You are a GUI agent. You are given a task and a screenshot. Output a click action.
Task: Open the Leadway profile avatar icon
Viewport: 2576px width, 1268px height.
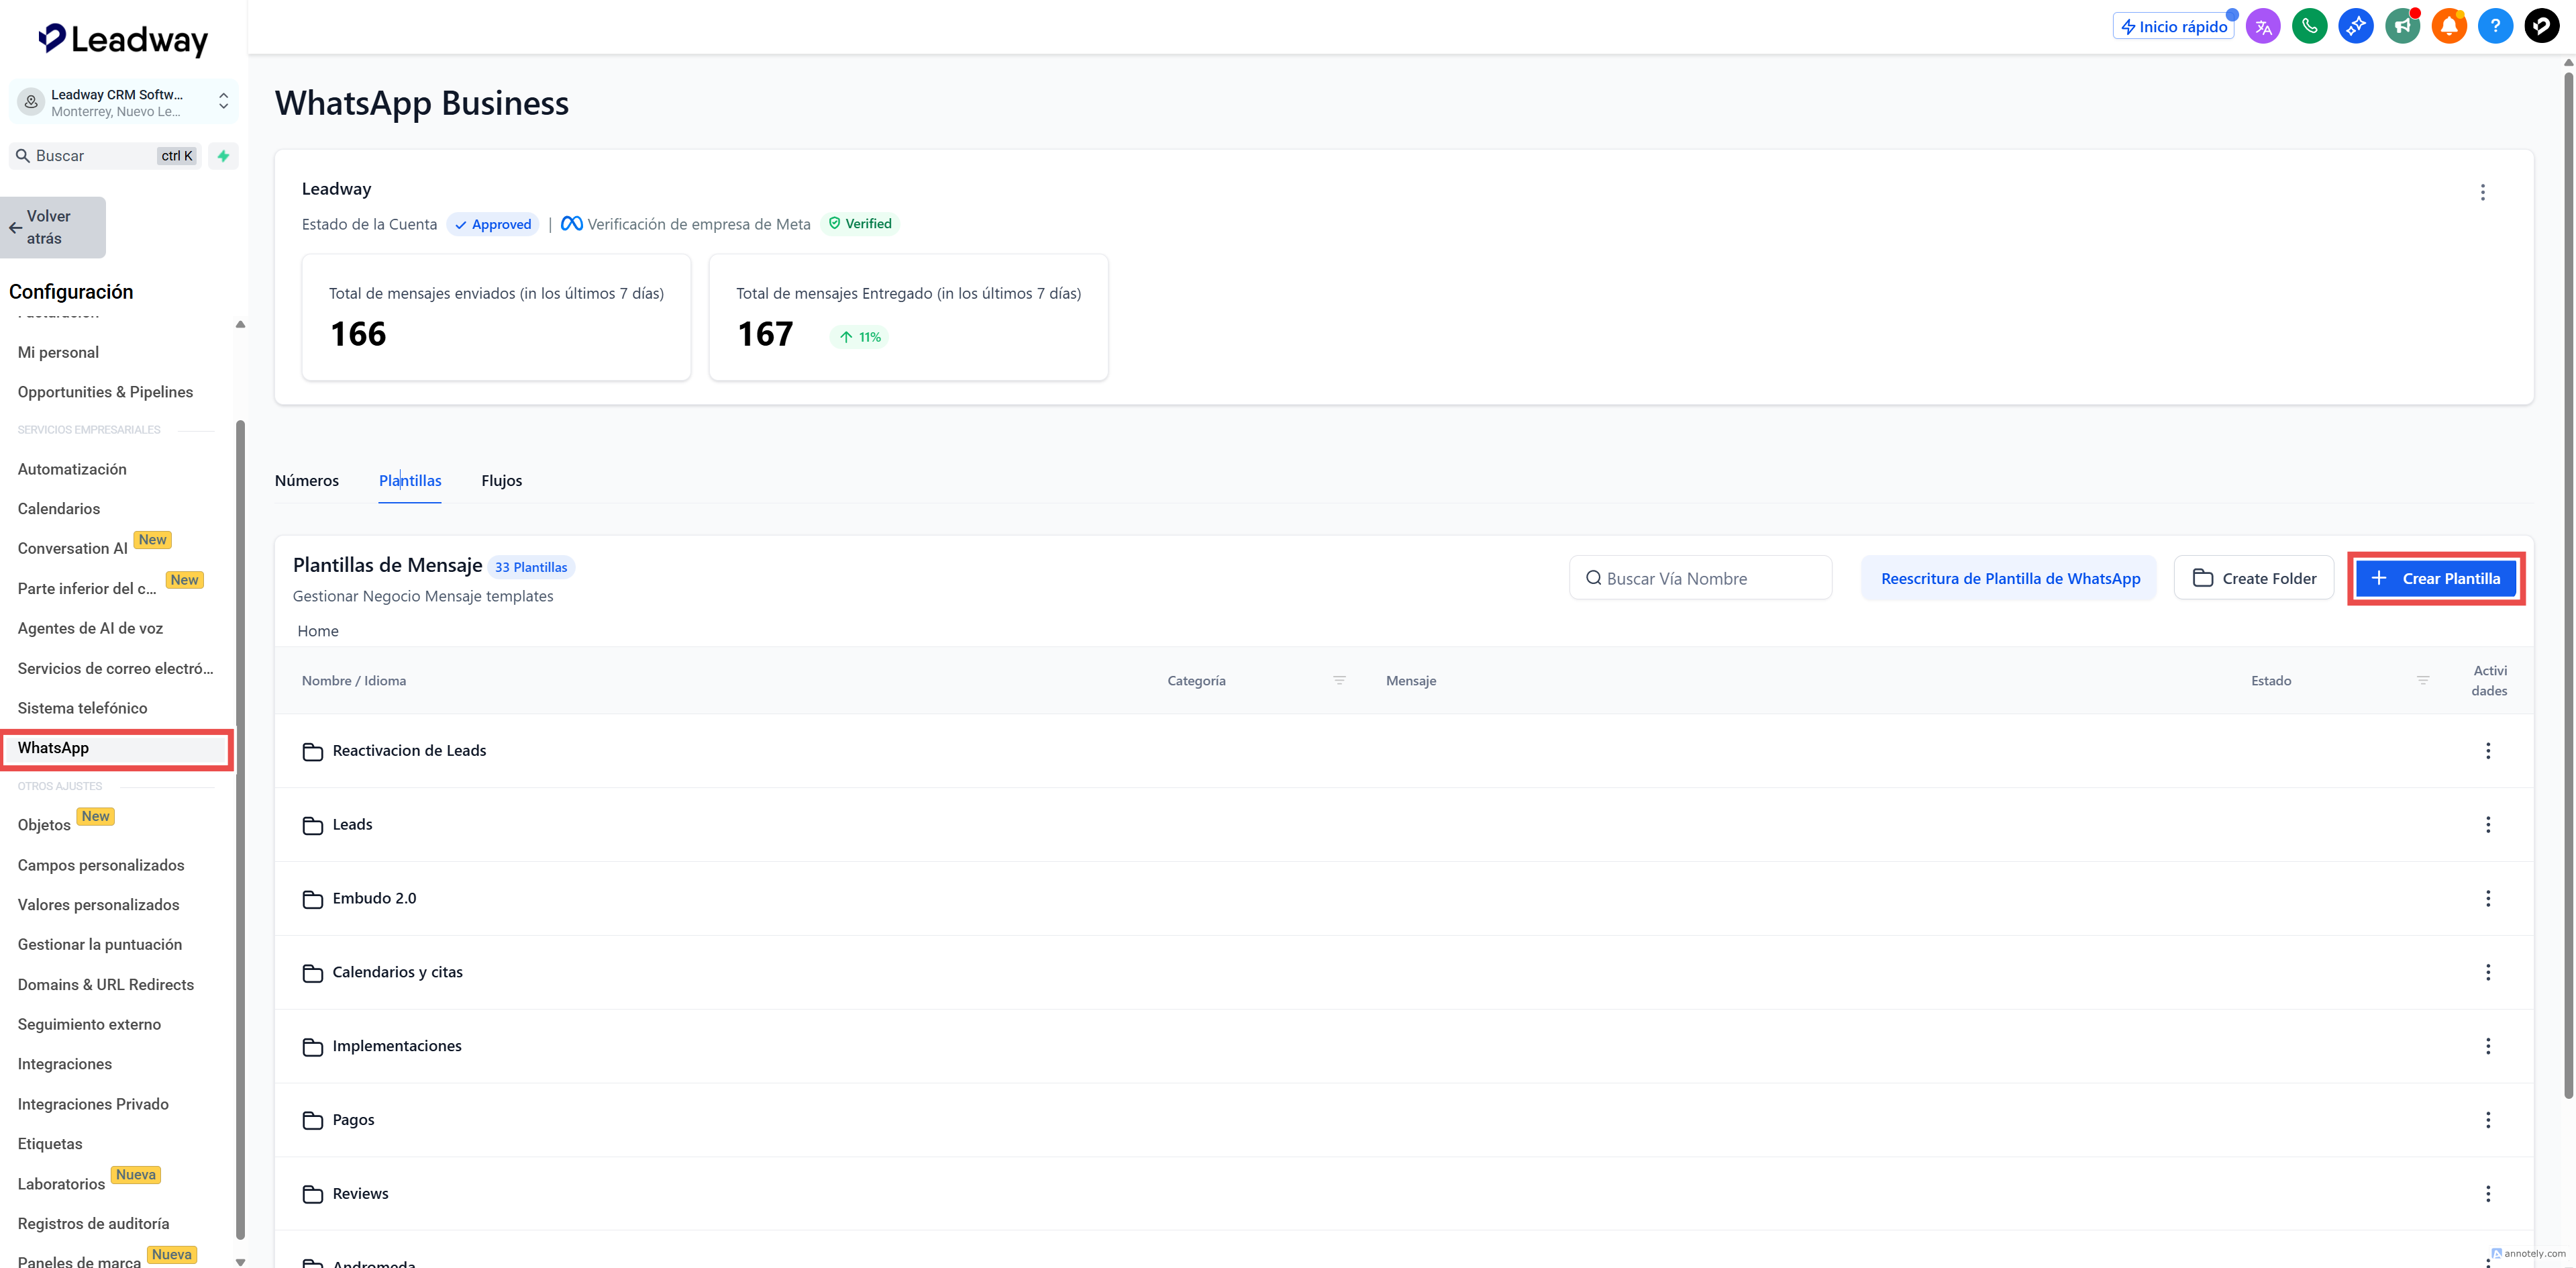[2541, 26]
